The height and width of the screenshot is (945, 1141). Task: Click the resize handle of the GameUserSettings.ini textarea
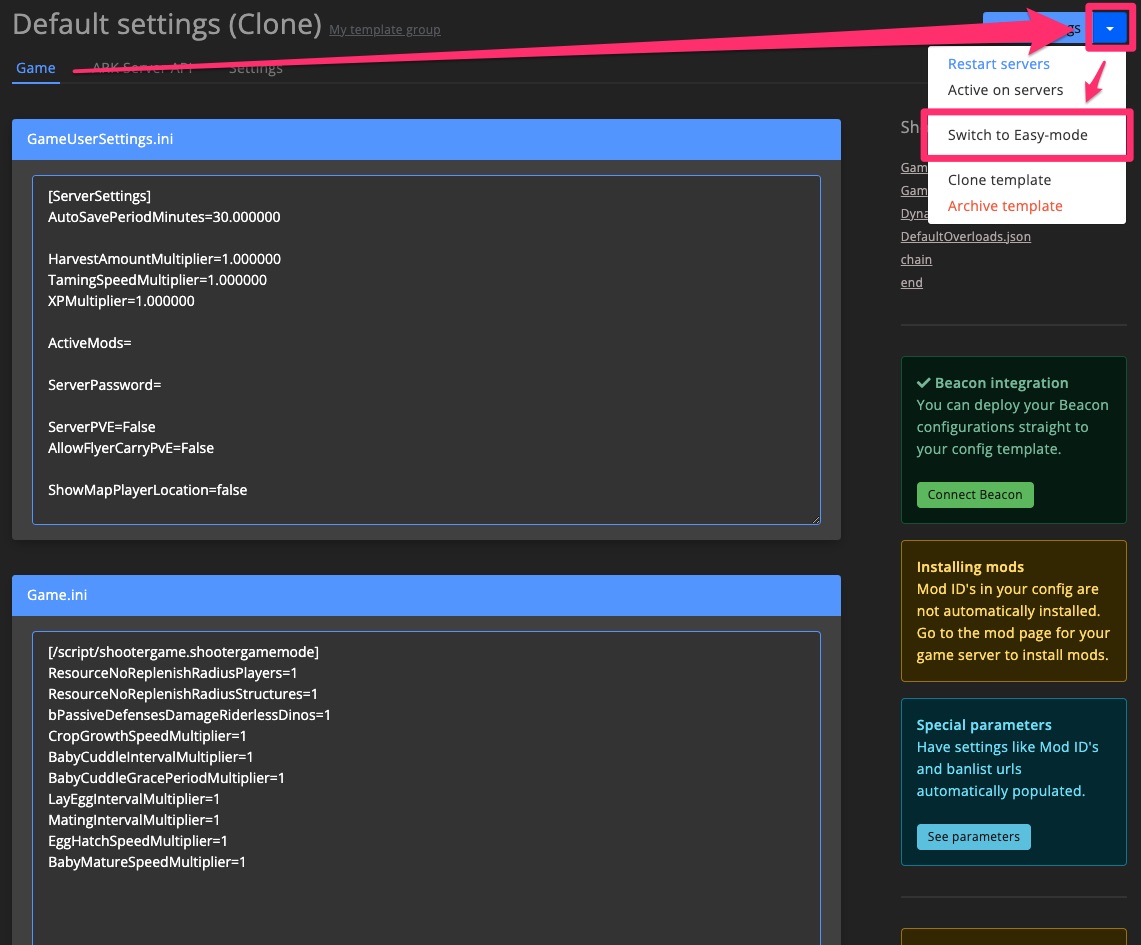pyautogui.click(x=816, y=520)
